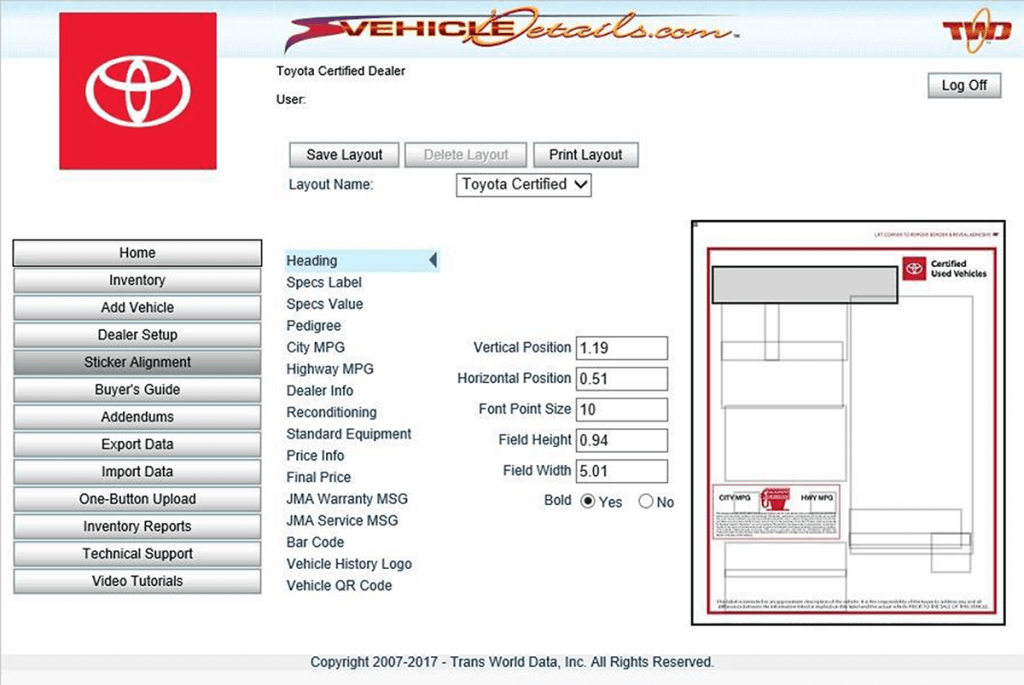The height and width of the screenshot is (685, 1024).
Task: Click the Toyota logo image
Action: (137, 91)
